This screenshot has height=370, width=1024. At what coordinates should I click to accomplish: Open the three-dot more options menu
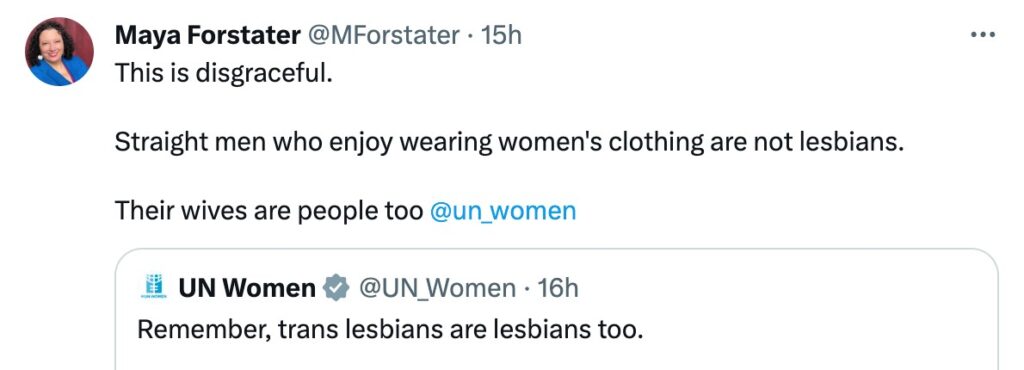point(983,35)
